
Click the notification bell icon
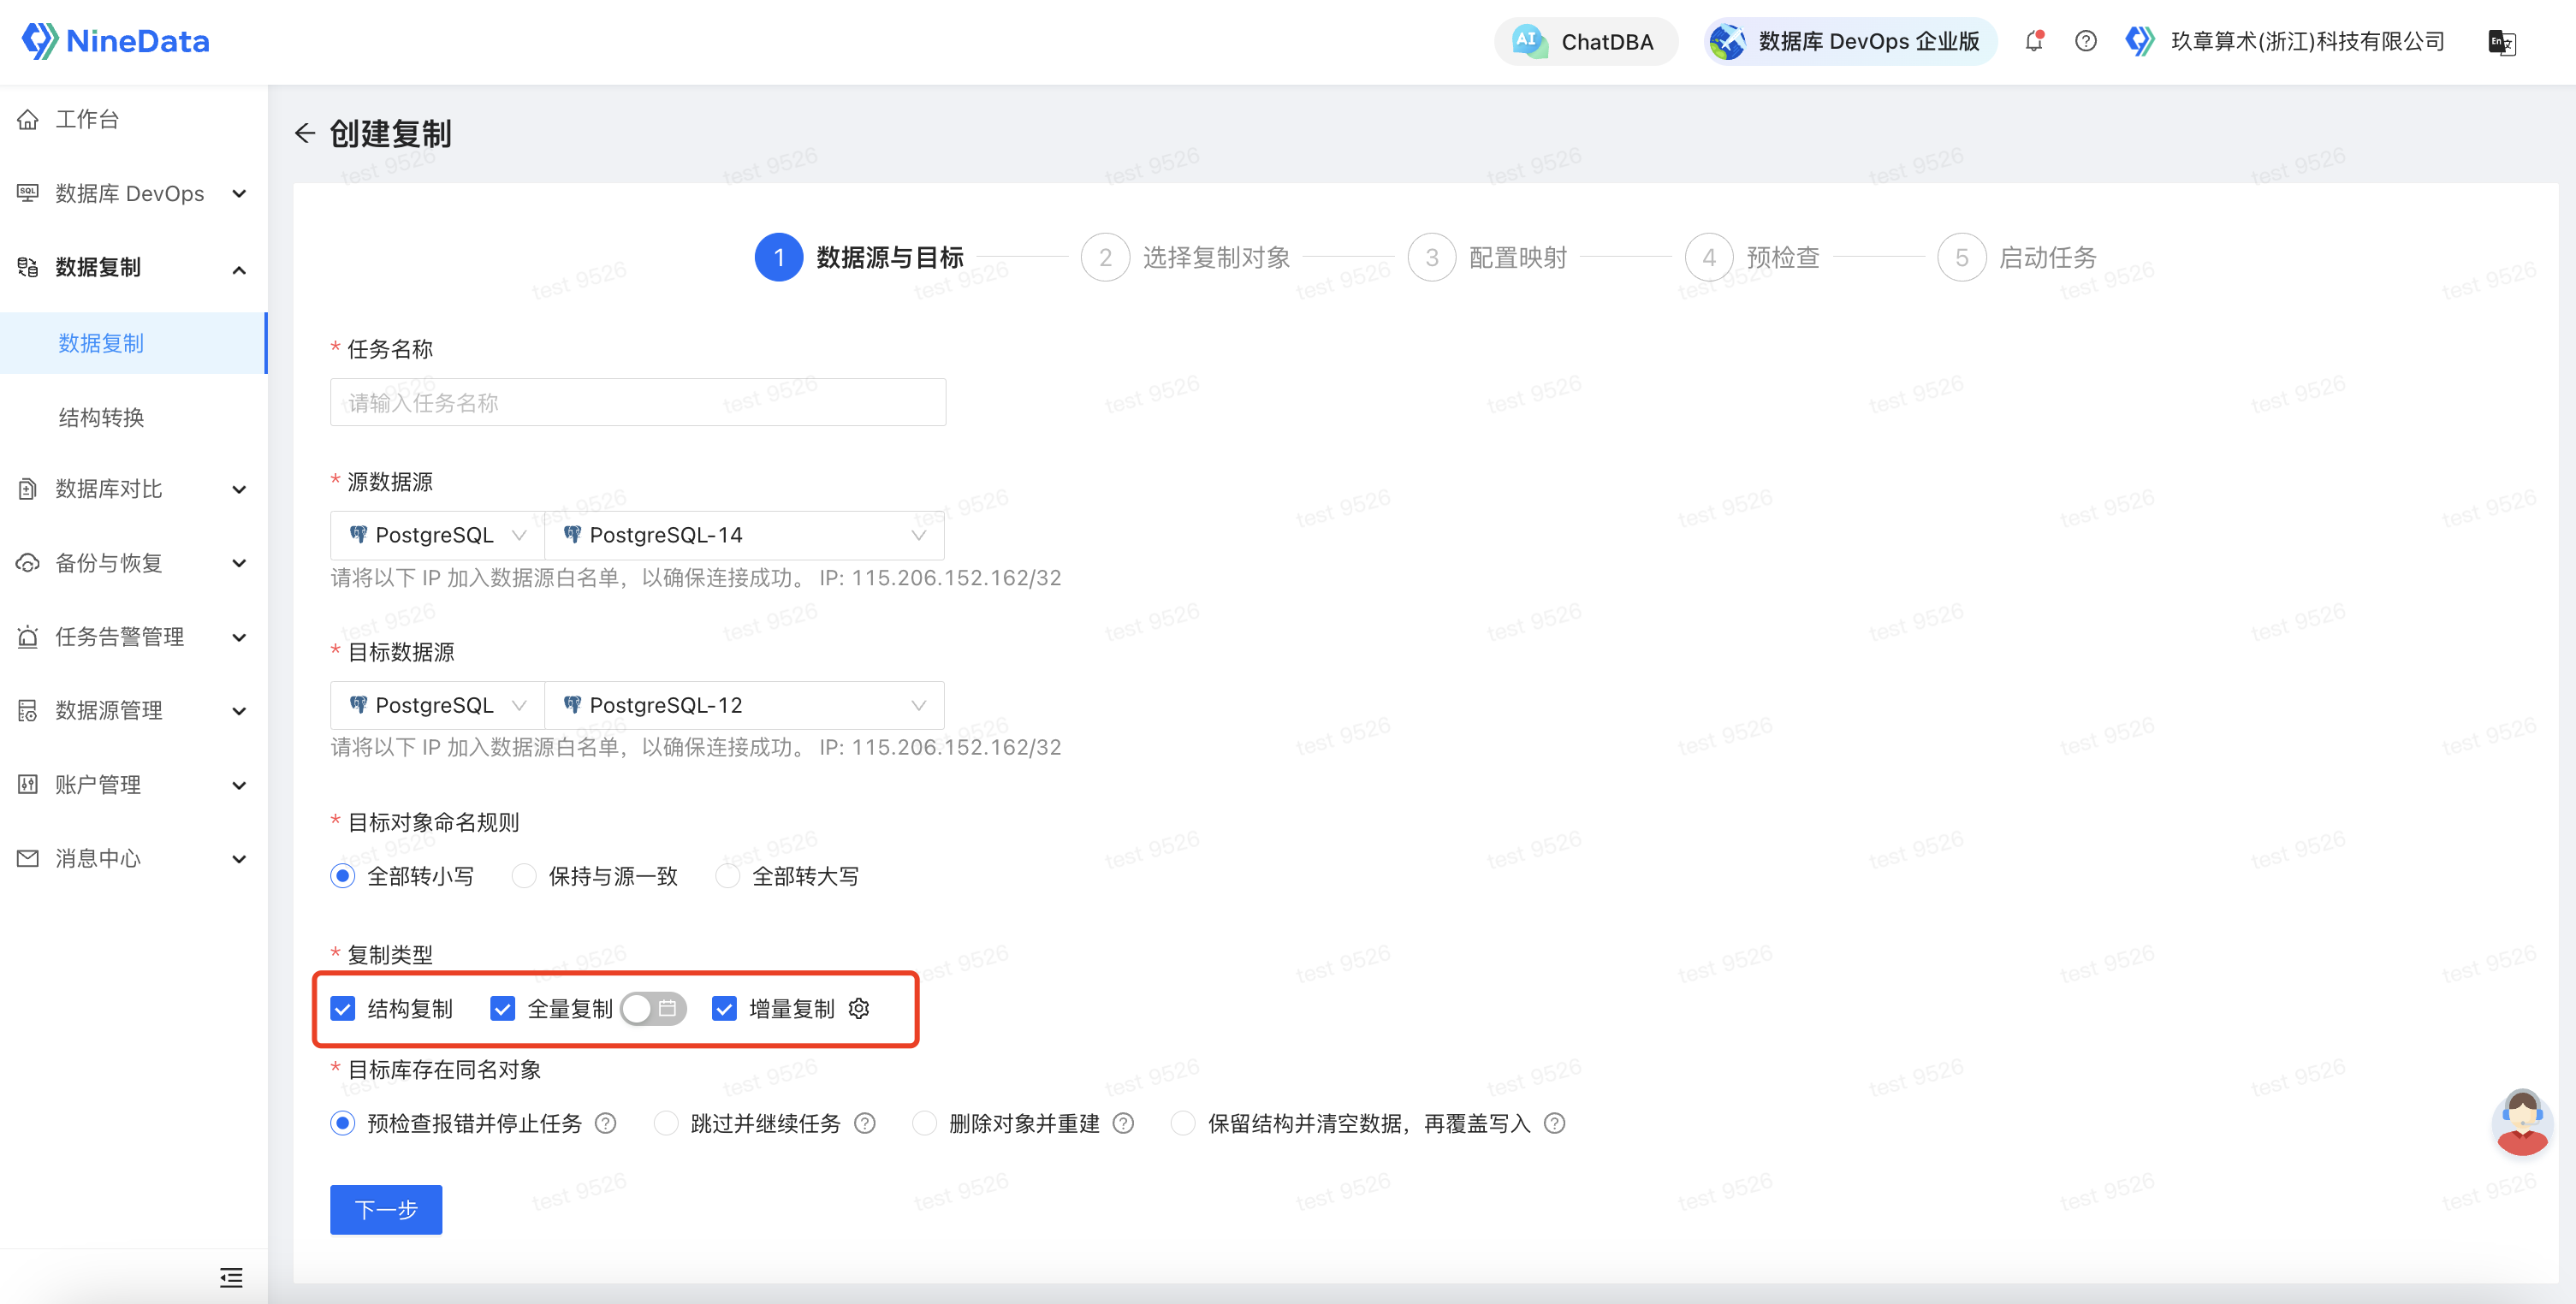2034,41
